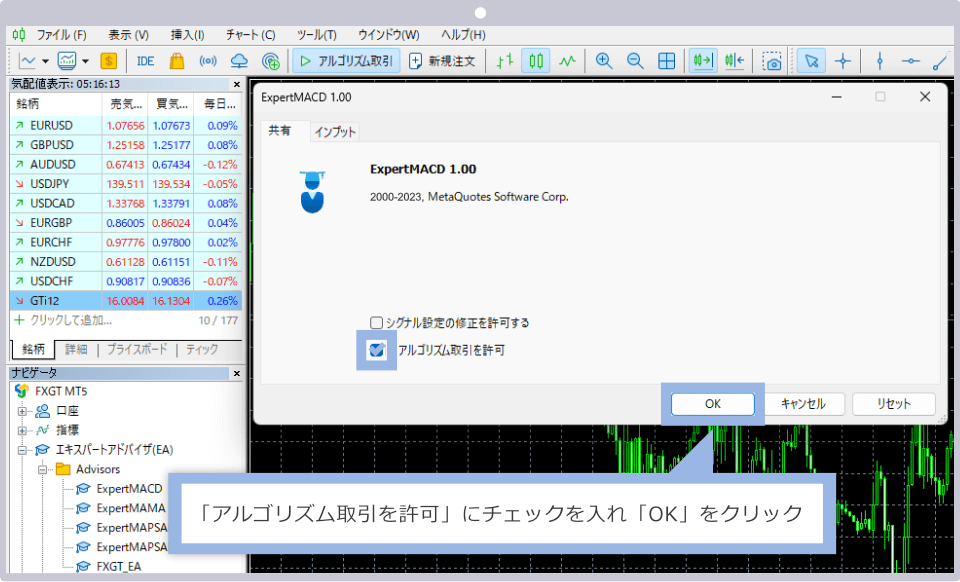Select ExpertMAMA in navigator tree

130,508
